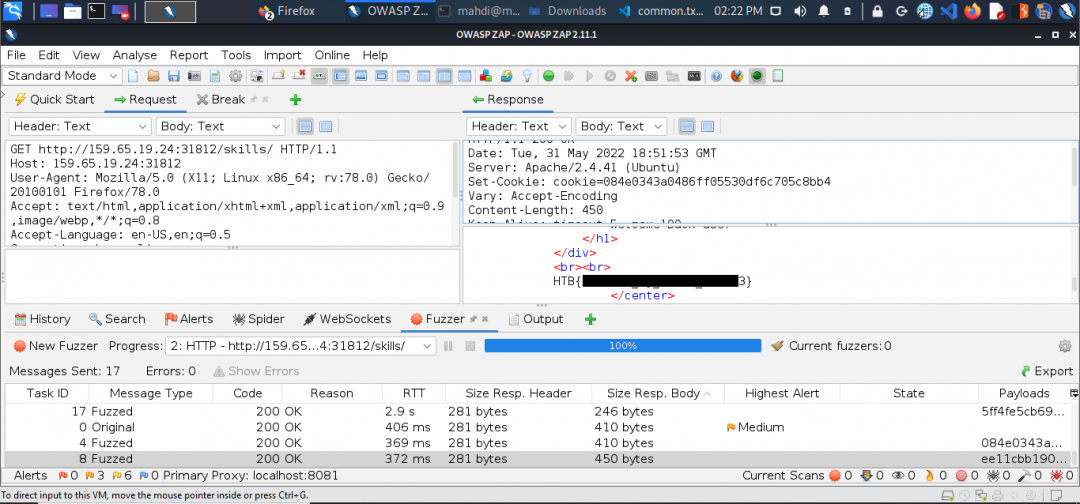Switch to the Quick Start tab
1080x504 pixels.
(54, 100)
